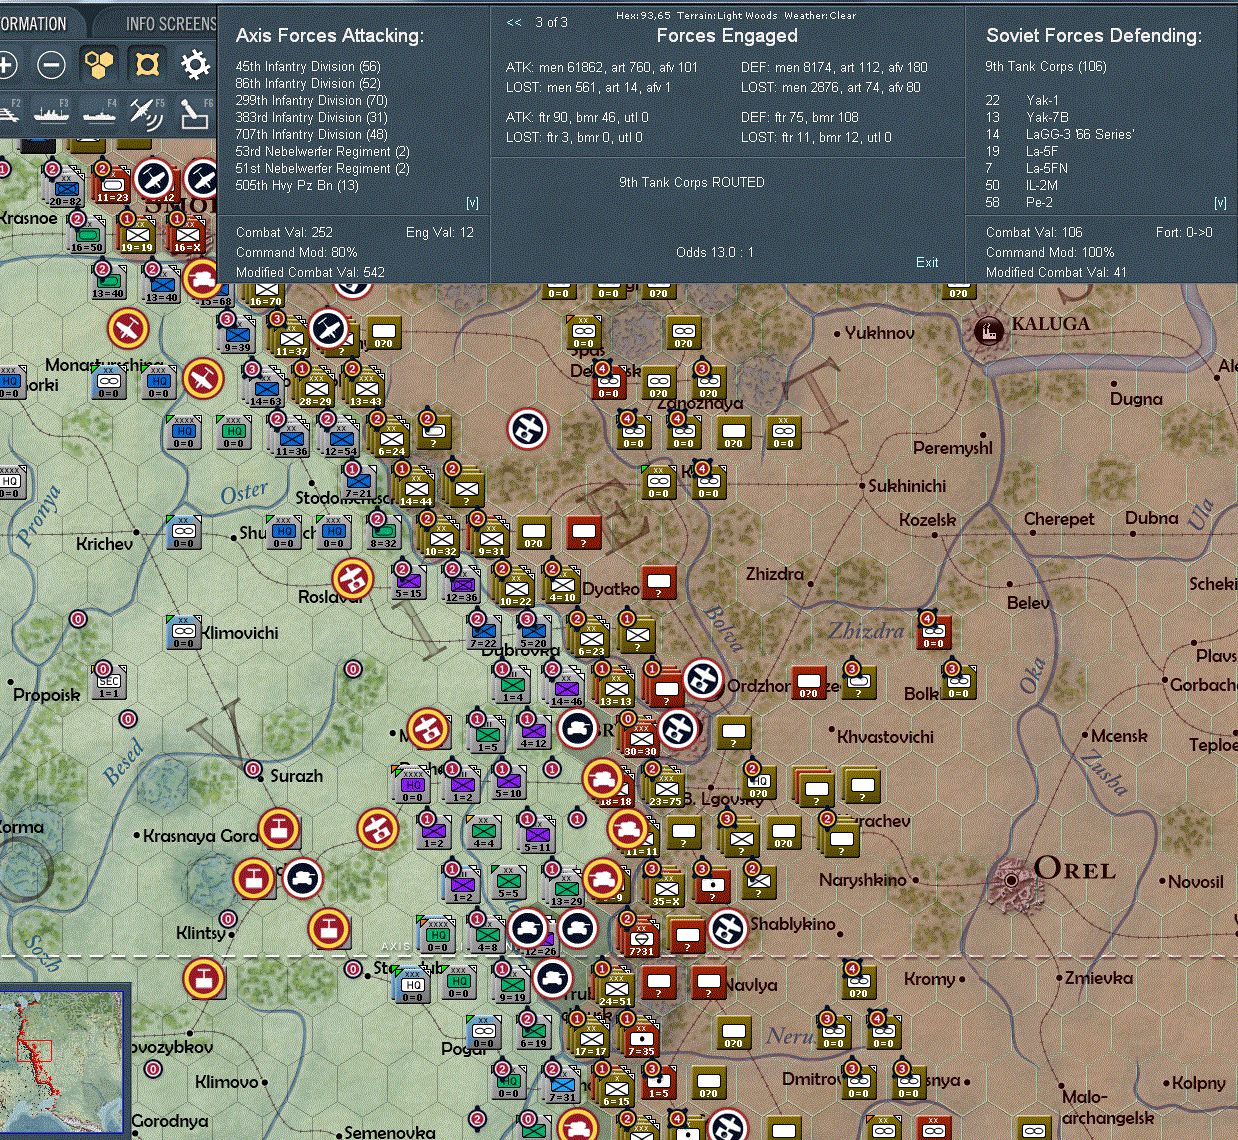Expand Soviet forces list [v] toggle
The width and height of the screenshot is (1238, 1140).
[1220, 203]
